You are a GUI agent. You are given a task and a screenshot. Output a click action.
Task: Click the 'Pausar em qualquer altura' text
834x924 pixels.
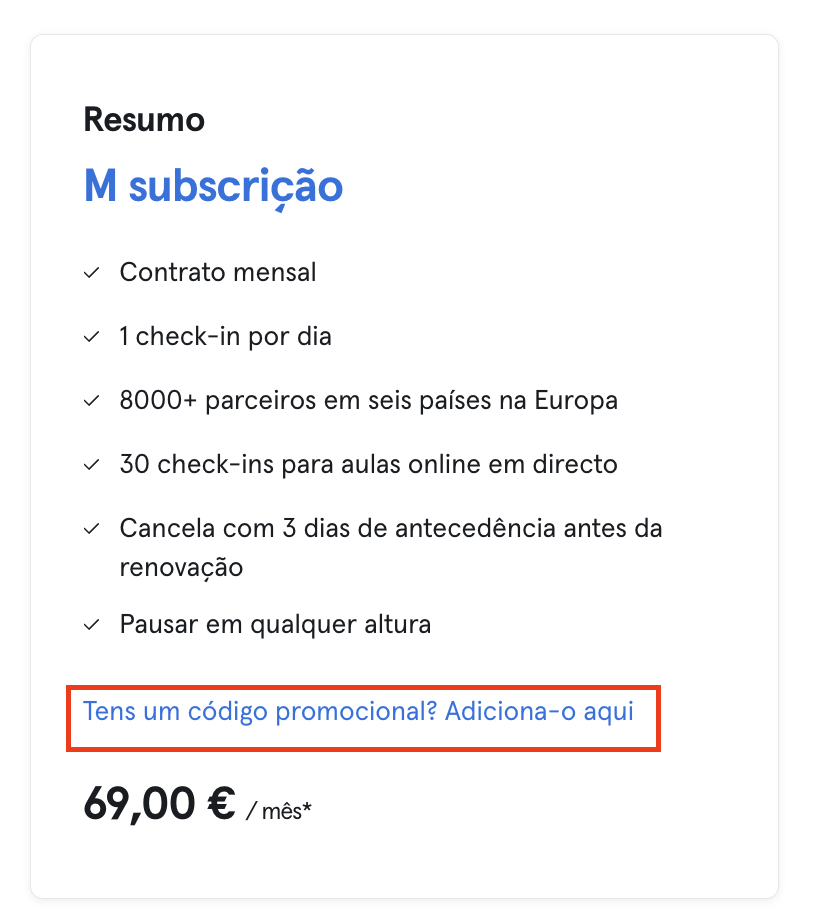coord(275,625)
